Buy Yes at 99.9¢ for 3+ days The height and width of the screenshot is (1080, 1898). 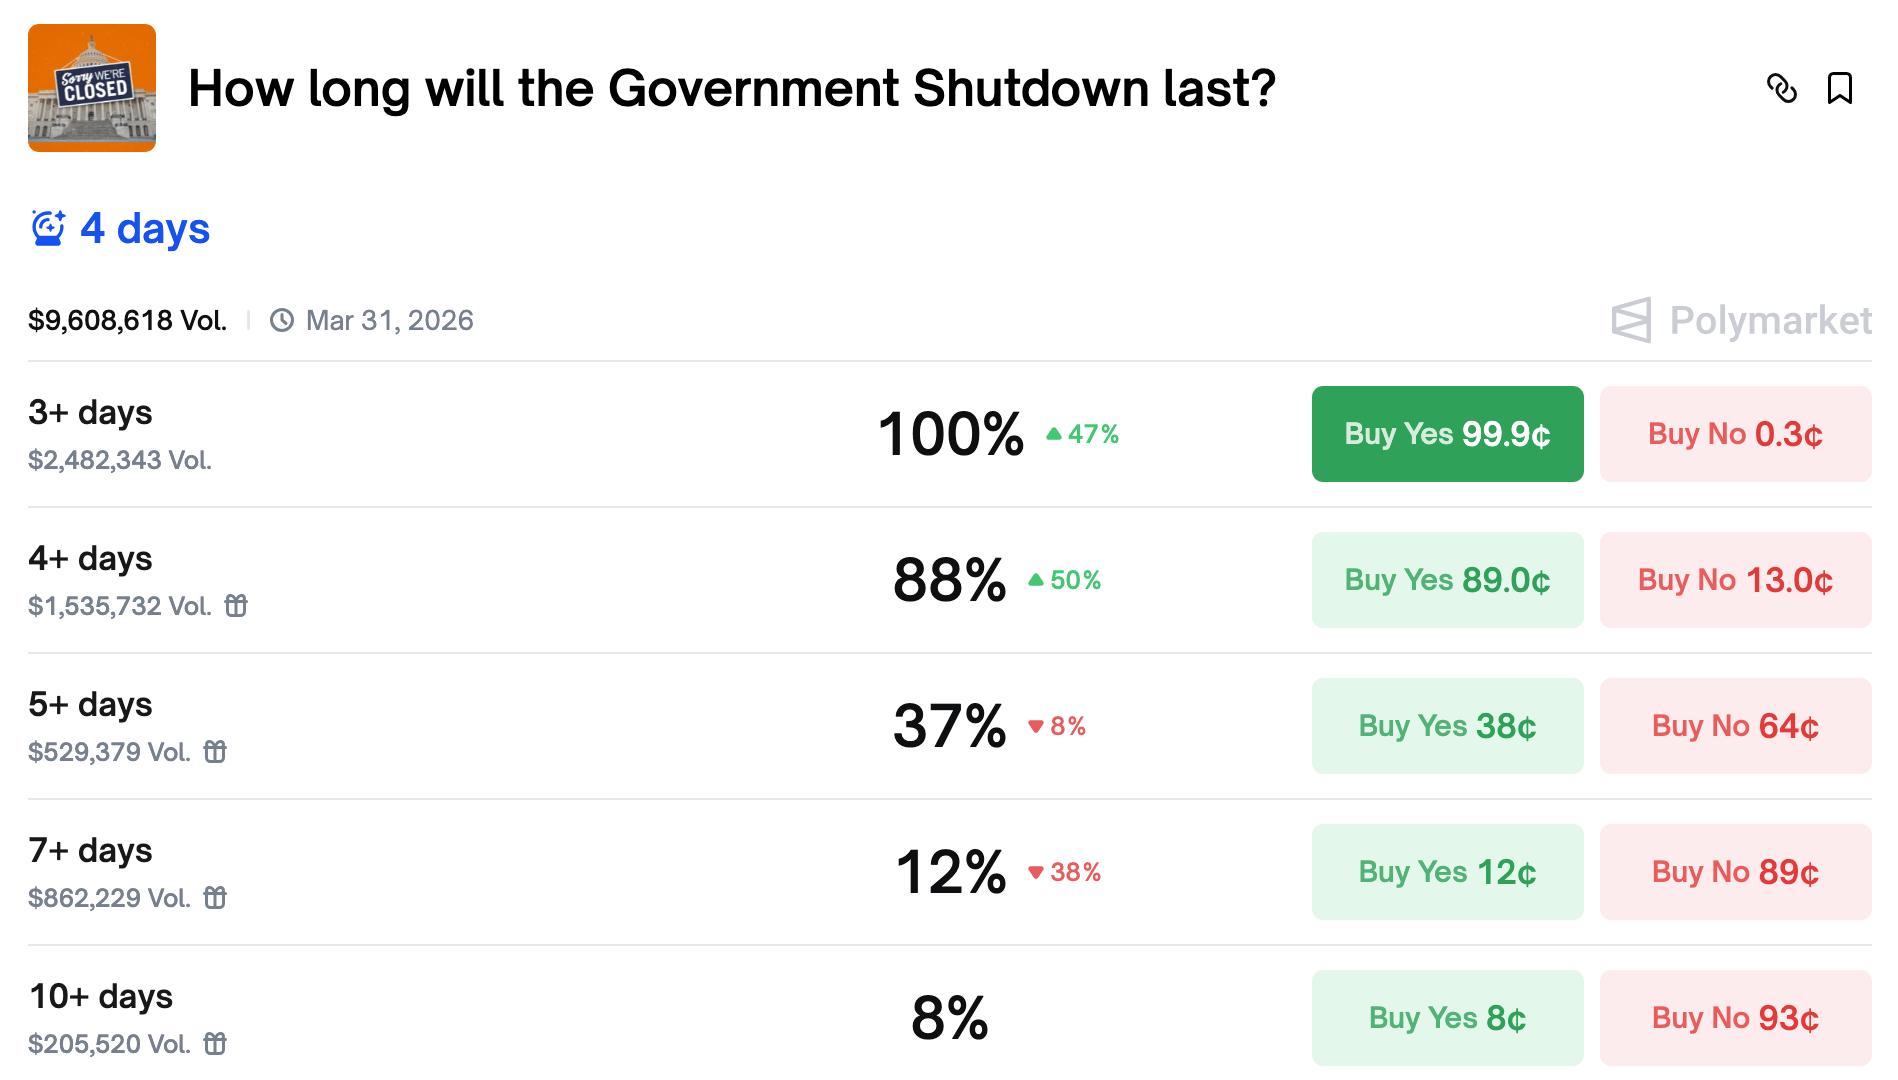click(x=1447, y=434)
